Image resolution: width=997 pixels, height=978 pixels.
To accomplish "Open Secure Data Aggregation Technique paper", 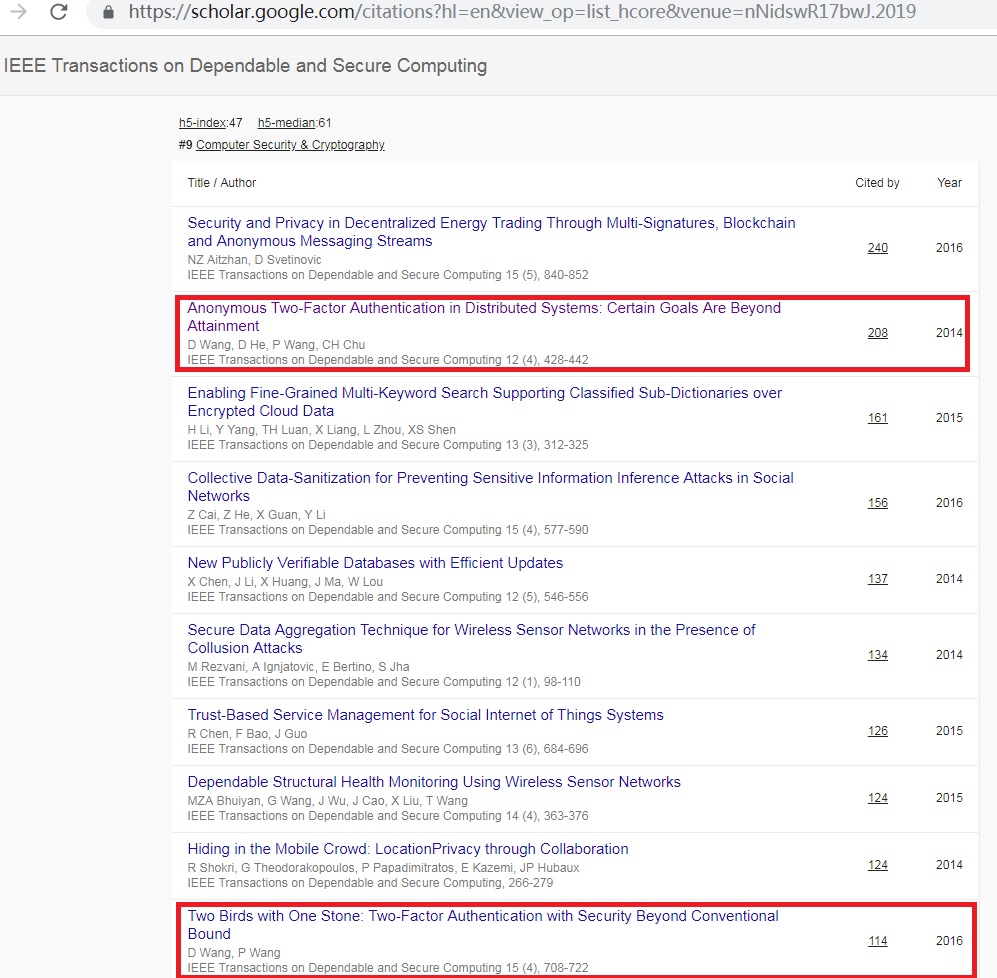I will pos(471,638).
